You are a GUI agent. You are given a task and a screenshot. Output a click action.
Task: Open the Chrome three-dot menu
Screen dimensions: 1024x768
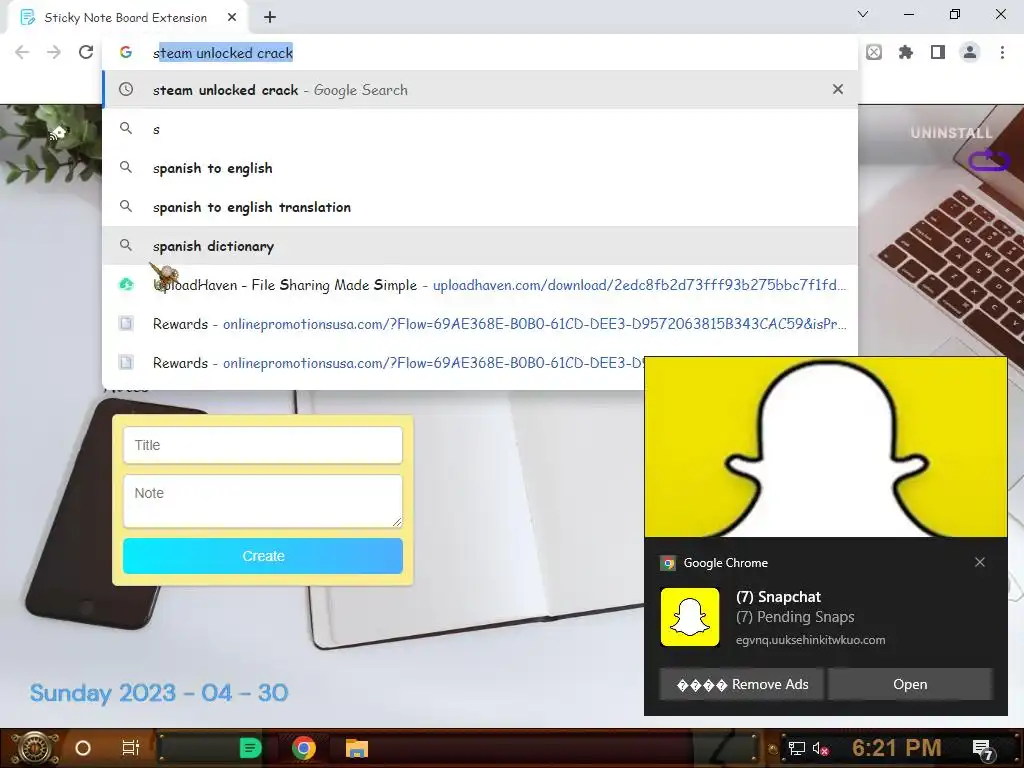(x=1002, y=52)
